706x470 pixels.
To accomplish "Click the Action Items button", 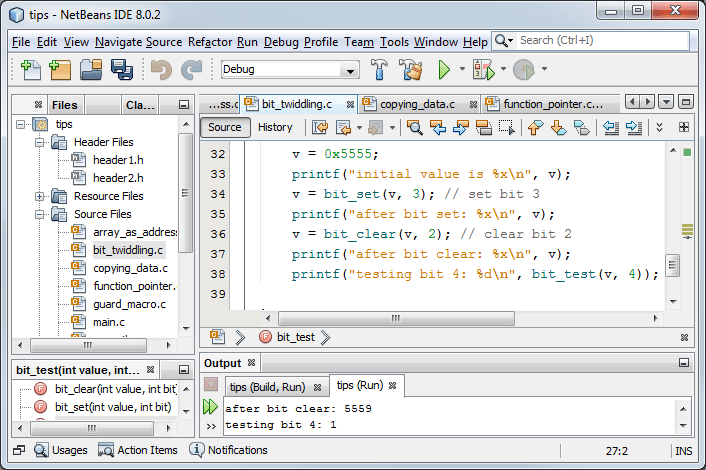I will tap(138, 450).
